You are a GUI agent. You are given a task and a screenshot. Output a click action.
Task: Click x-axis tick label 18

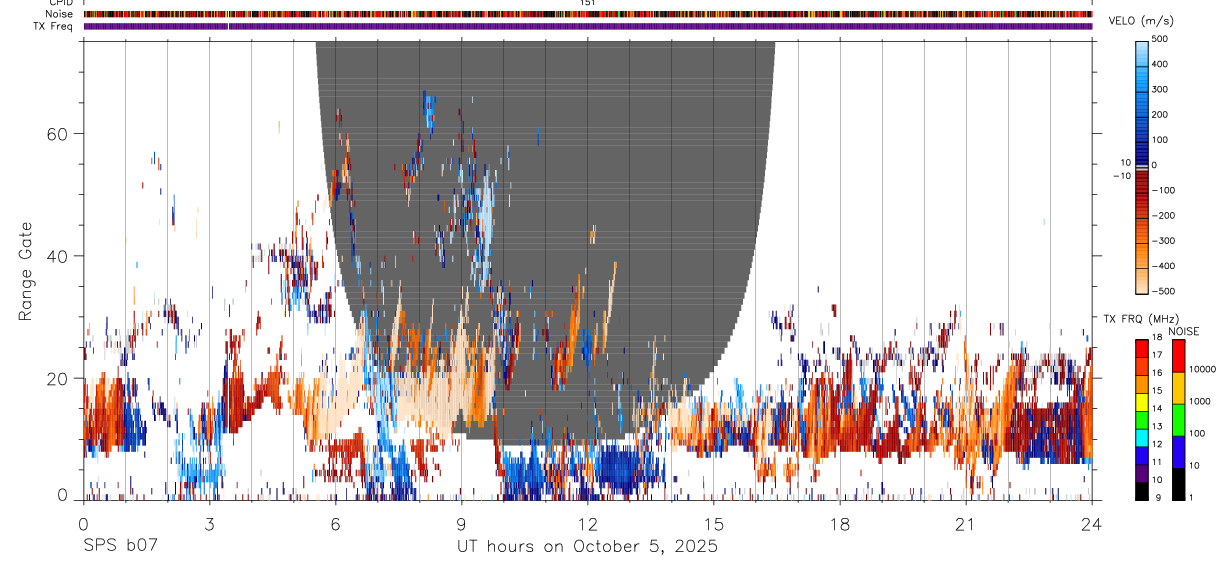pos(840,524)
